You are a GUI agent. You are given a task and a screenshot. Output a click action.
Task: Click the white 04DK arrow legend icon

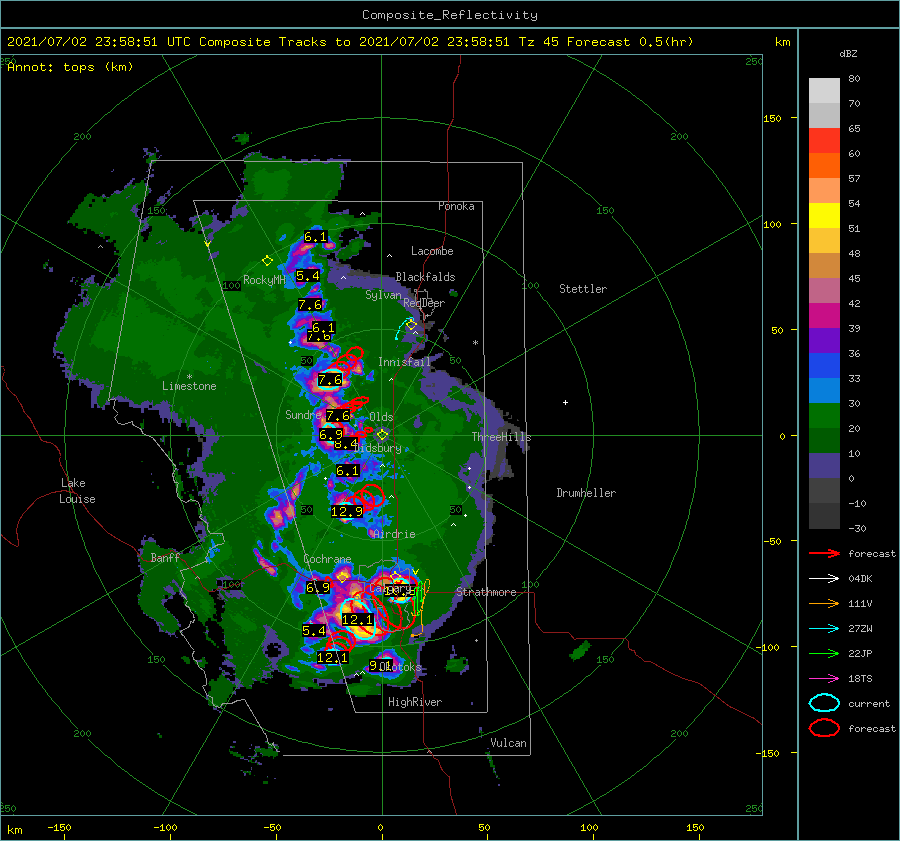(x=824, y=579)
